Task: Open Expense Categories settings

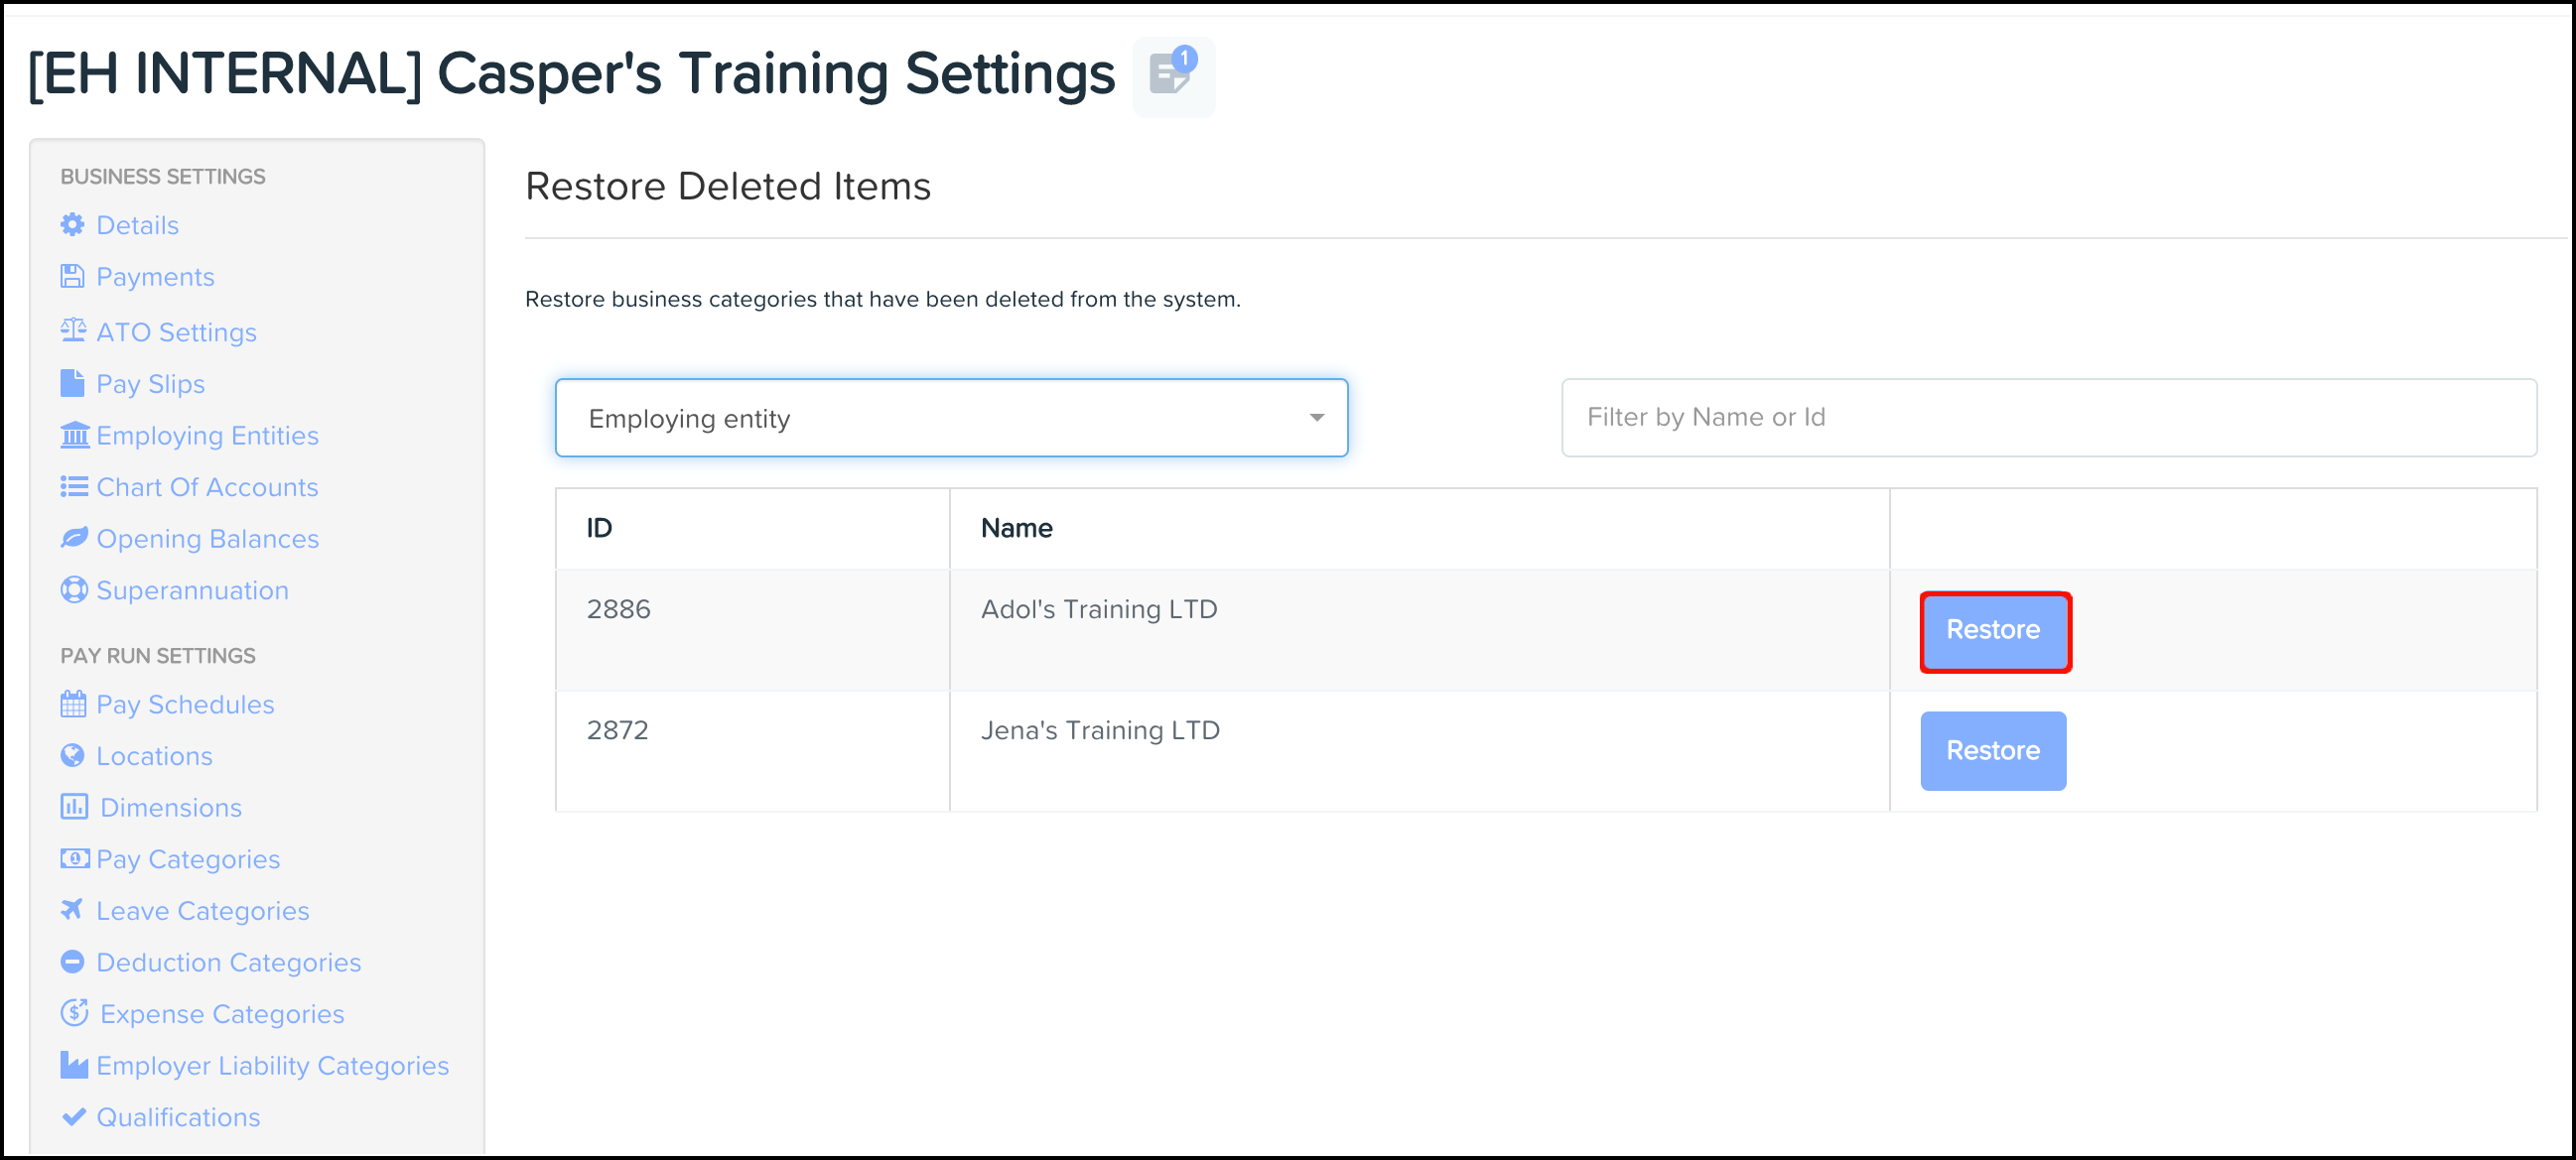Action: 221,1014
